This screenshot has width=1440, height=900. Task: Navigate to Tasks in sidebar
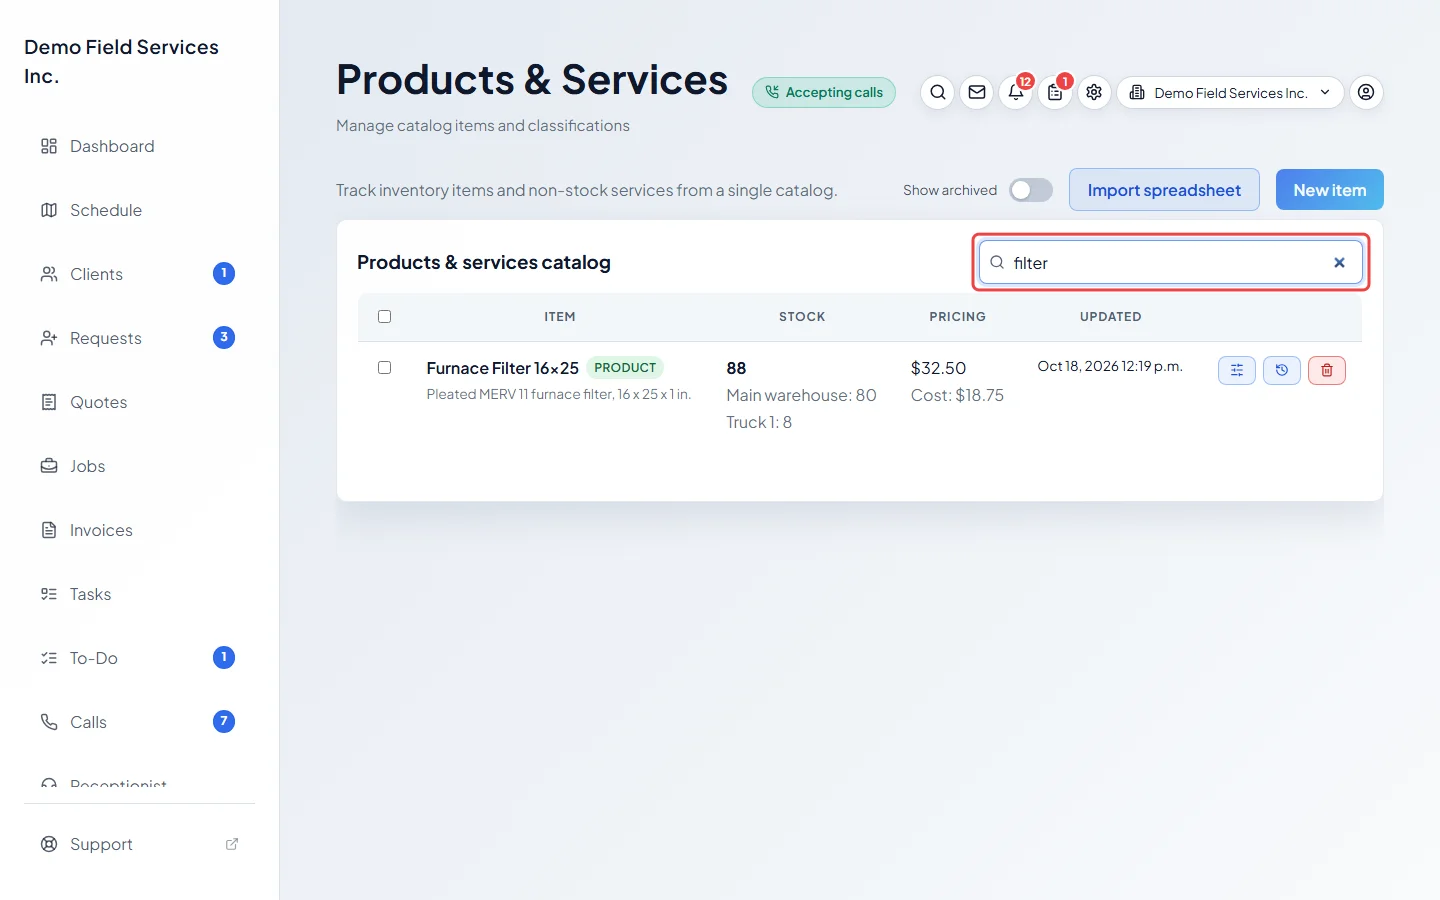coord(139,594)
